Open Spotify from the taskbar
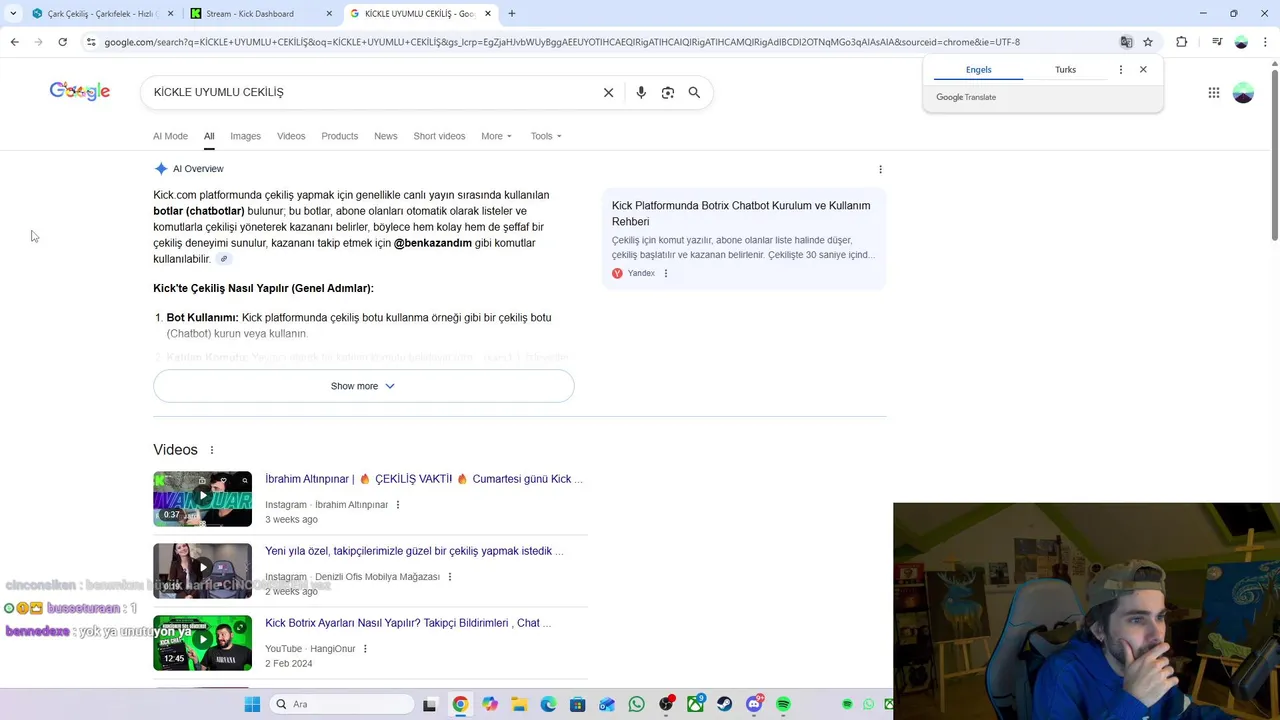Image resolution: width=1280 pixels, height=720 pixels. tap(783, 704)
